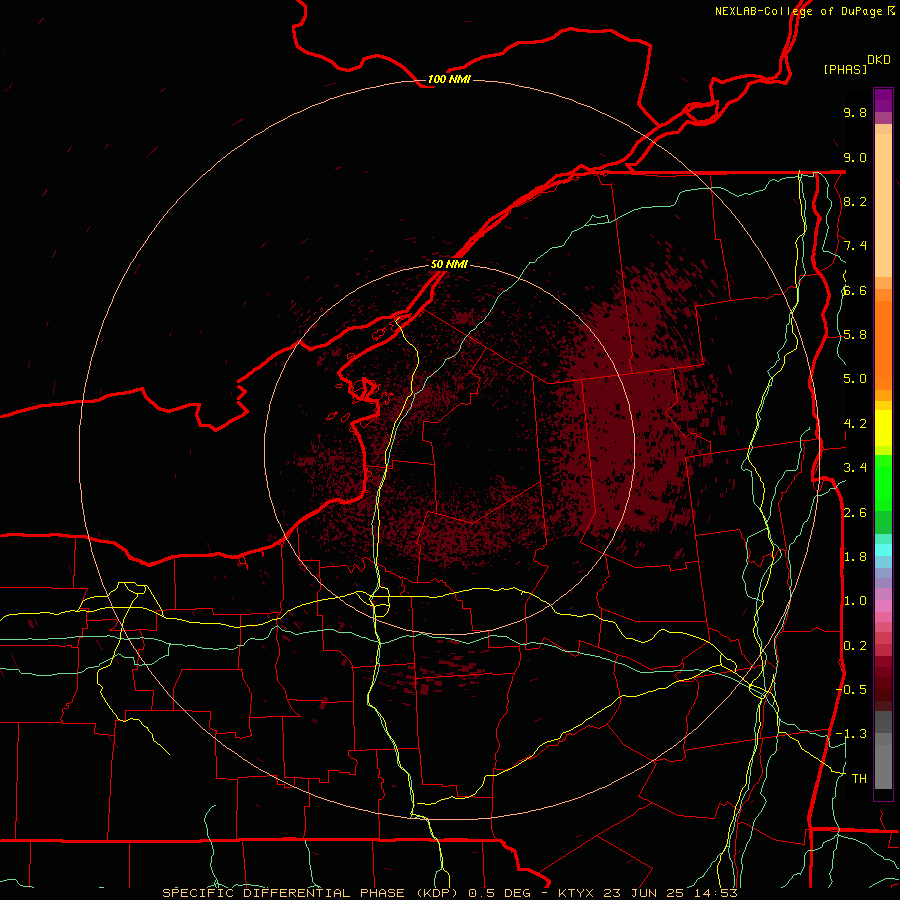This screenshot has height=900, width=900.
Task: Click the 9.0 scale value
Action: point(855,157)
